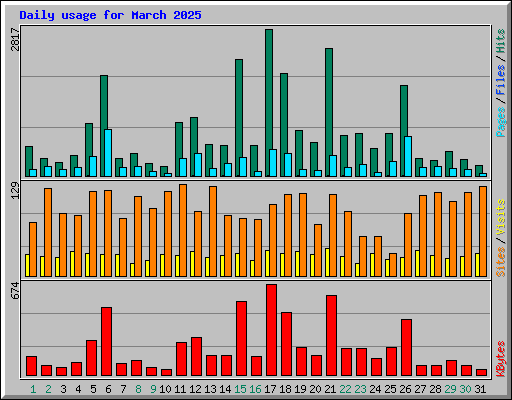Select day 2 on the date axis
512x400 pixels.
[48, 389]
